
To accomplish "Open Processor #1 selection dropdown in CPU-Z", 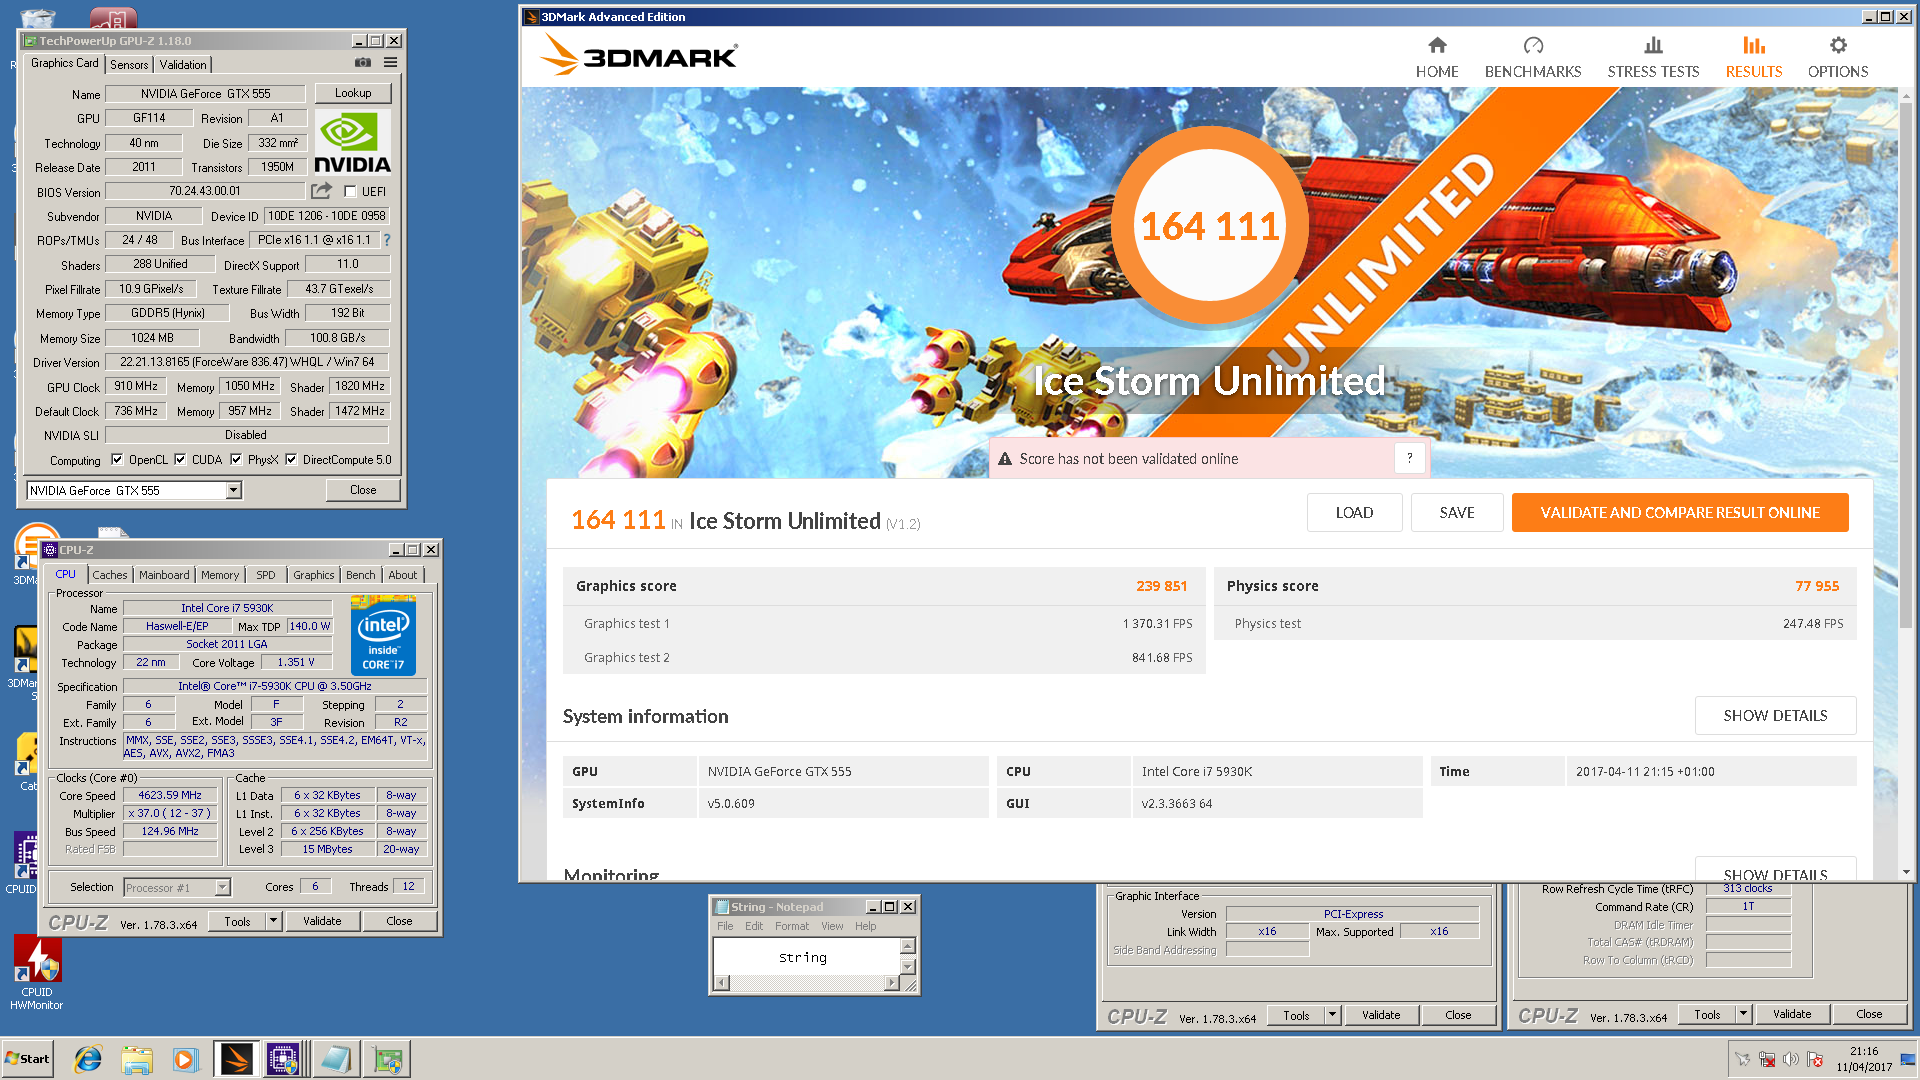I will click(222, 887).
